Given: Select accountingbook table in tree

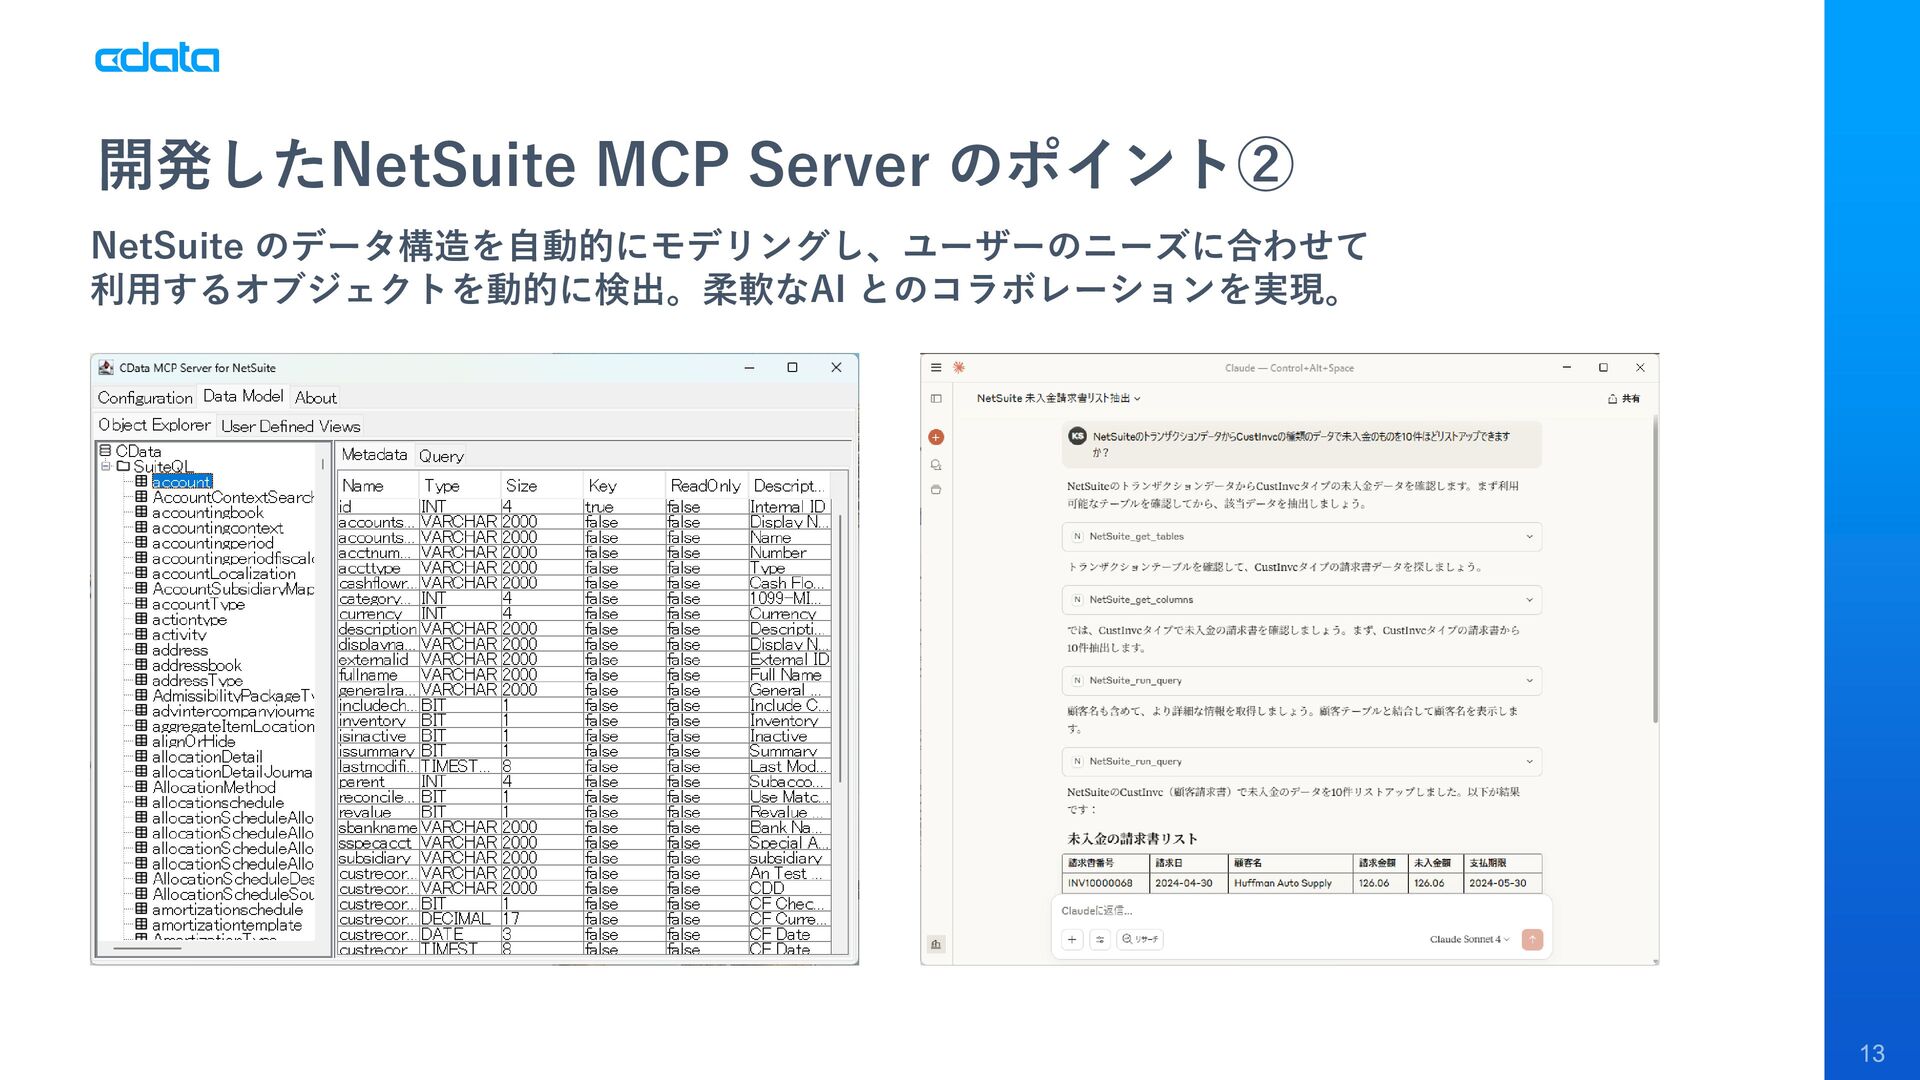Looking at the screenshot, I should [x=207, y=513].
